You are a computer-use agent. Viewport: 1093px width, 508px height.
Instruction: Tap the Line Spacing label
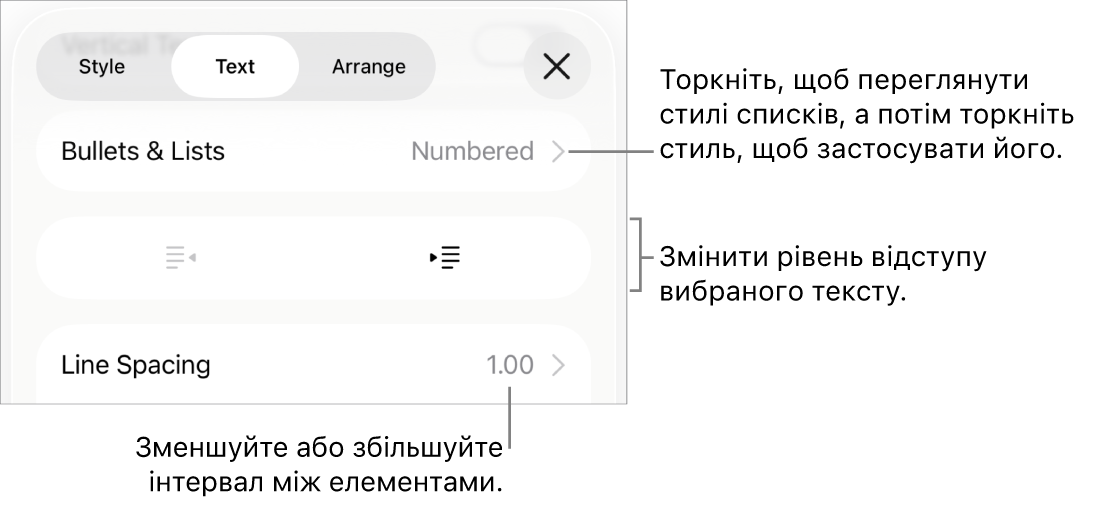pyautogui.click(x=136, y=365)
